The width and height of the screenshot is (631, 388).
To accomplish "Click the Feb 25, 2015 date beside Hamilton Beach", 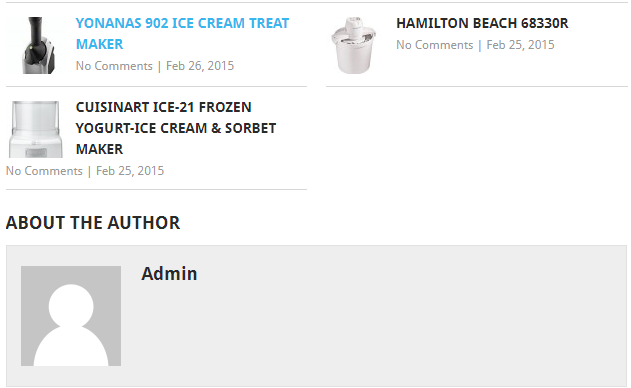I will pos(520,45).
